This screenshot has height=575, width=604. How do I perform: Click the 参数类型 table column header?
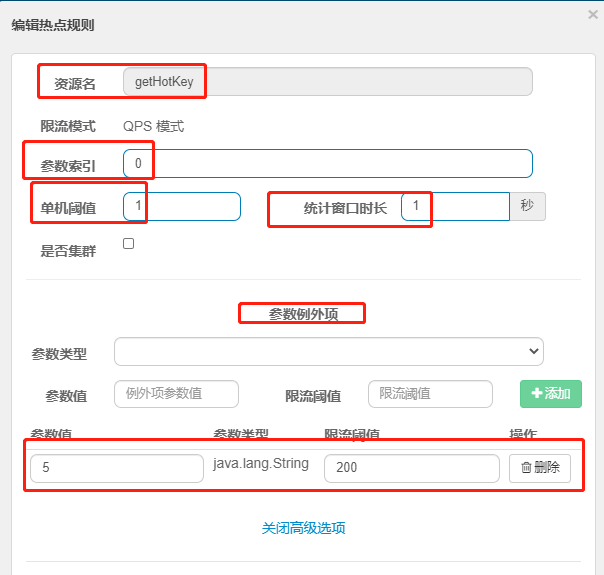(x=241, y=434)
